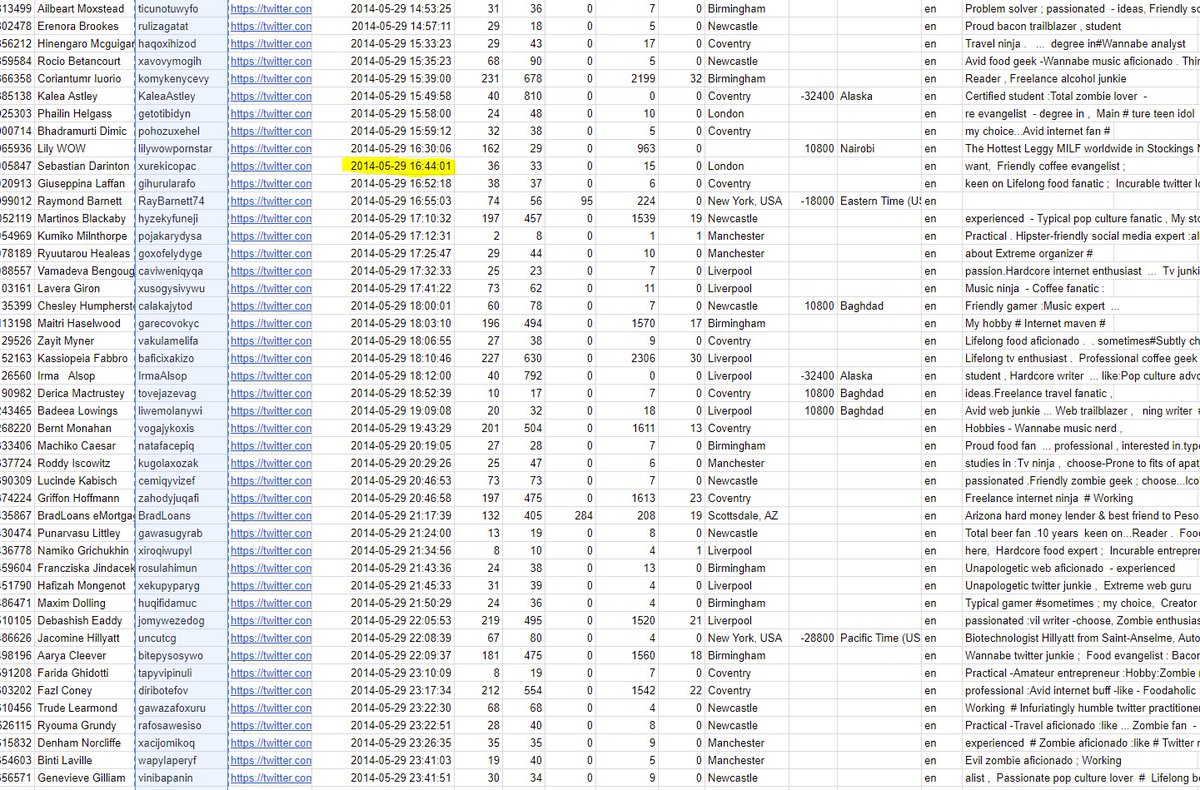Open the Twitter link in Kalea Astley's row
The height and width of the screenshot is (790, 1200).
(x=270, y=96)
